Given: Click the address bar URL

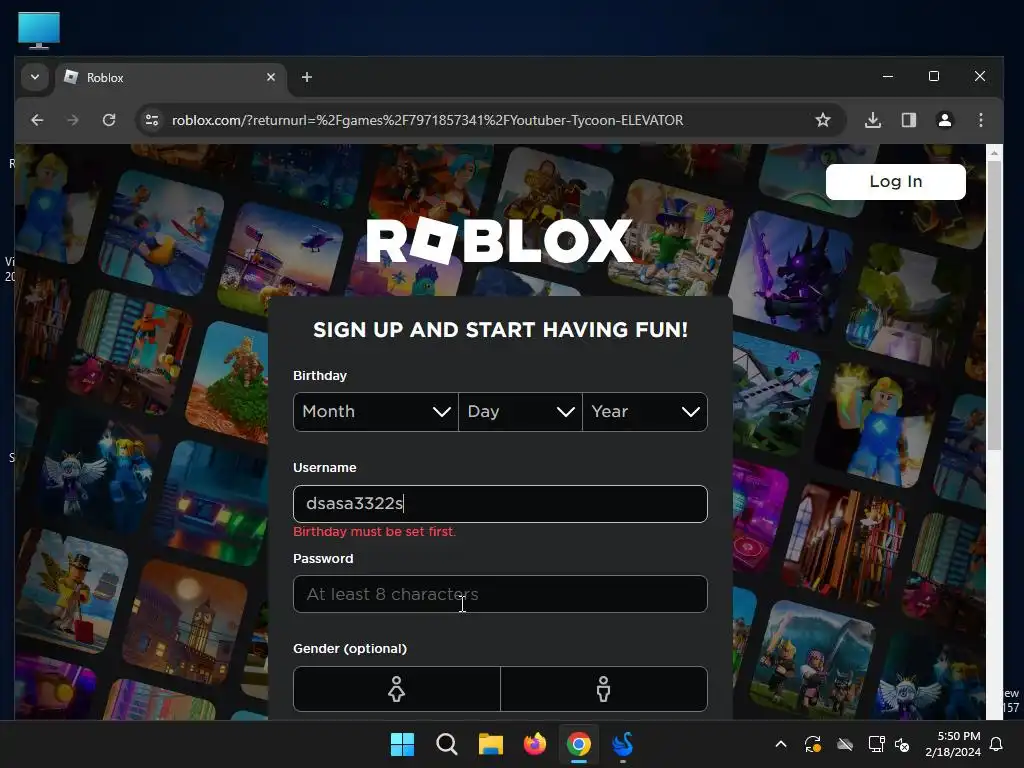Looking at the screenshot, I should (x=428, y=120).
